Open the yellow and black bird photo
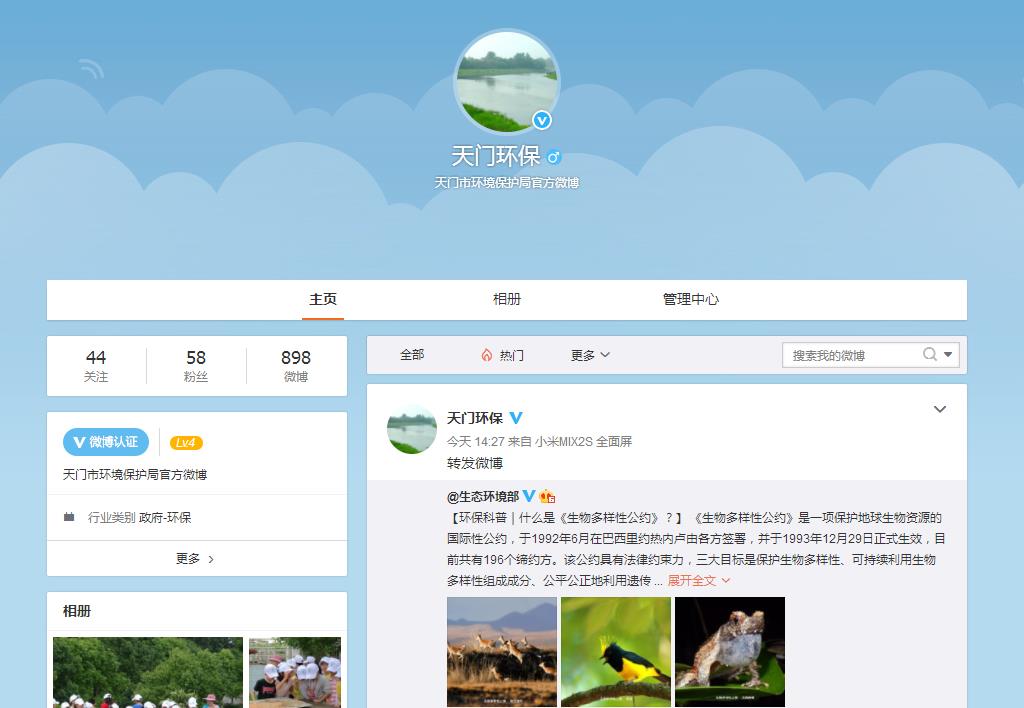 click(616, 652)
